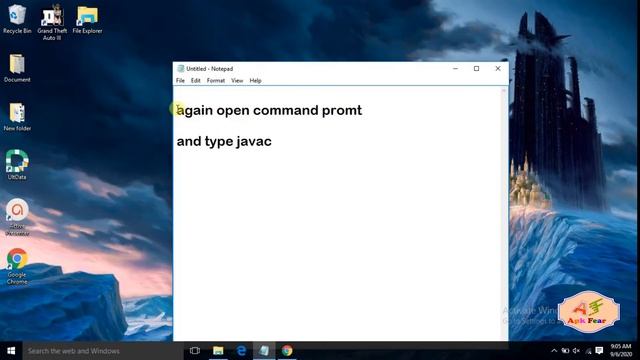Select the Active Presenter desktop shortcut

[17, 217]
